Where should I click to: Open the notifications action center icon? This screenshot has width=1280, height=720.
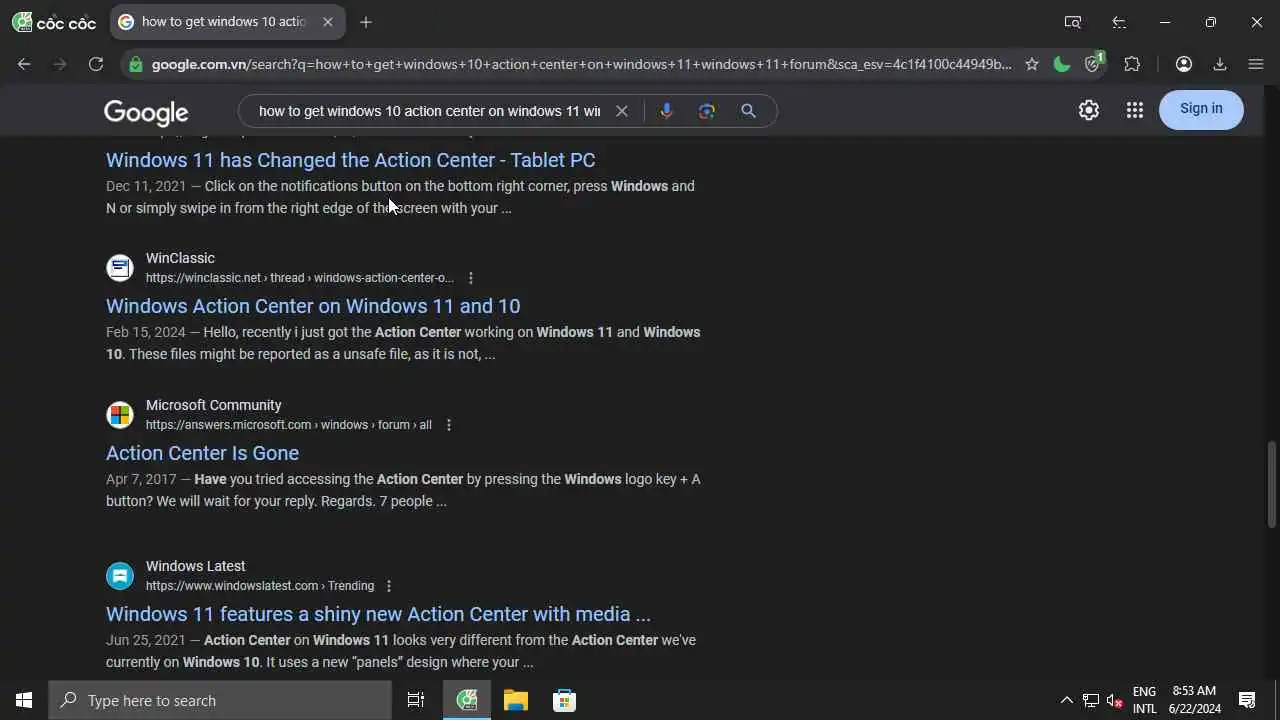1247,700
